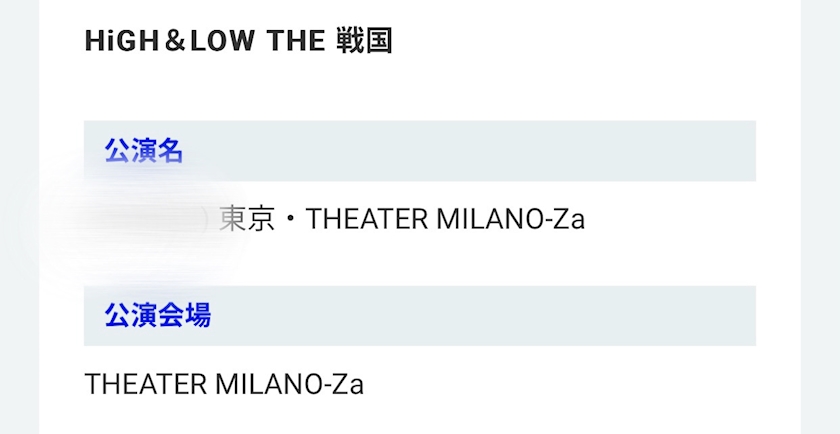Click empty right side of 公演名 header bar
Viewport: 840px width, 434px height.
pyautogui.click(x=600, y=151)
